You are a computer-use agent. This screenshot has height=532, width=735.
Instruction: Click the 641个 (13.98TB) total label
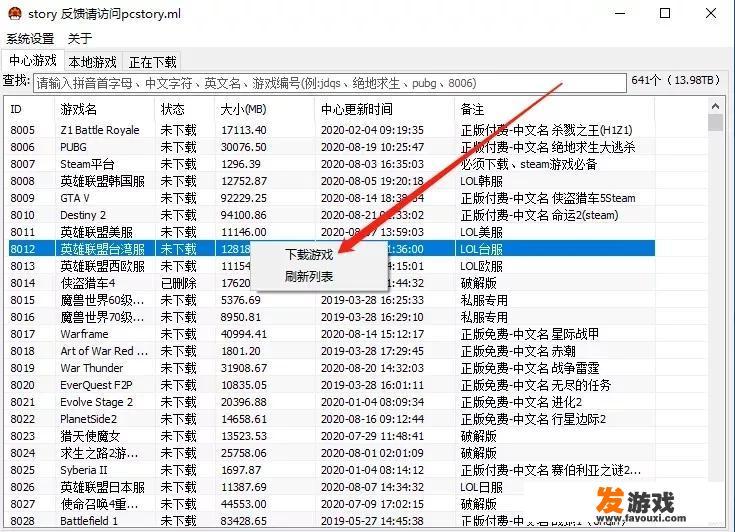coord(676,80)
